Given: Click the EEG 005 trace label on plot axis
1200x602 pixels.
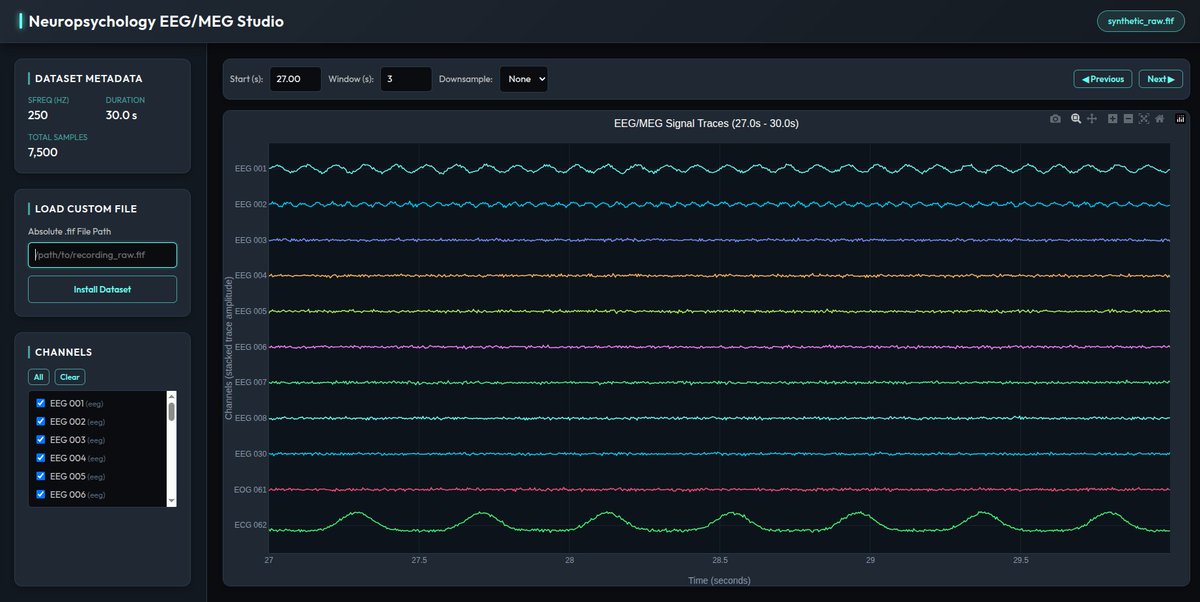Looking at the screenshot, I should pyautogui.click(x=250, y=311).
